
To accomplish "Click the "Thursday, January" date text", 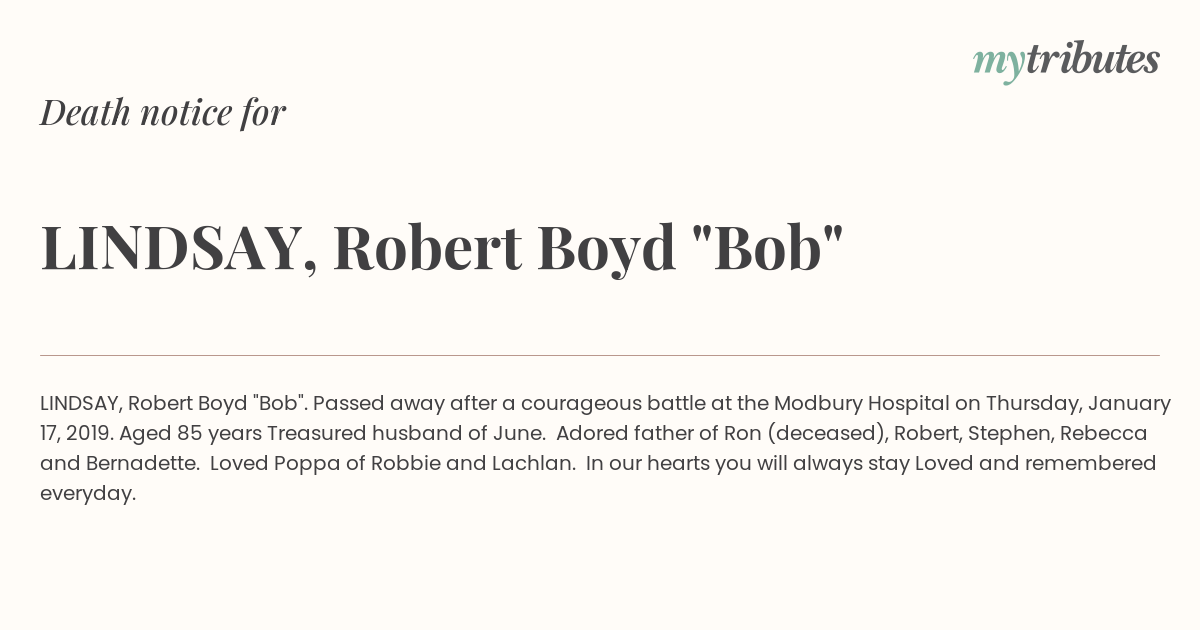I will click(1078, 405).
